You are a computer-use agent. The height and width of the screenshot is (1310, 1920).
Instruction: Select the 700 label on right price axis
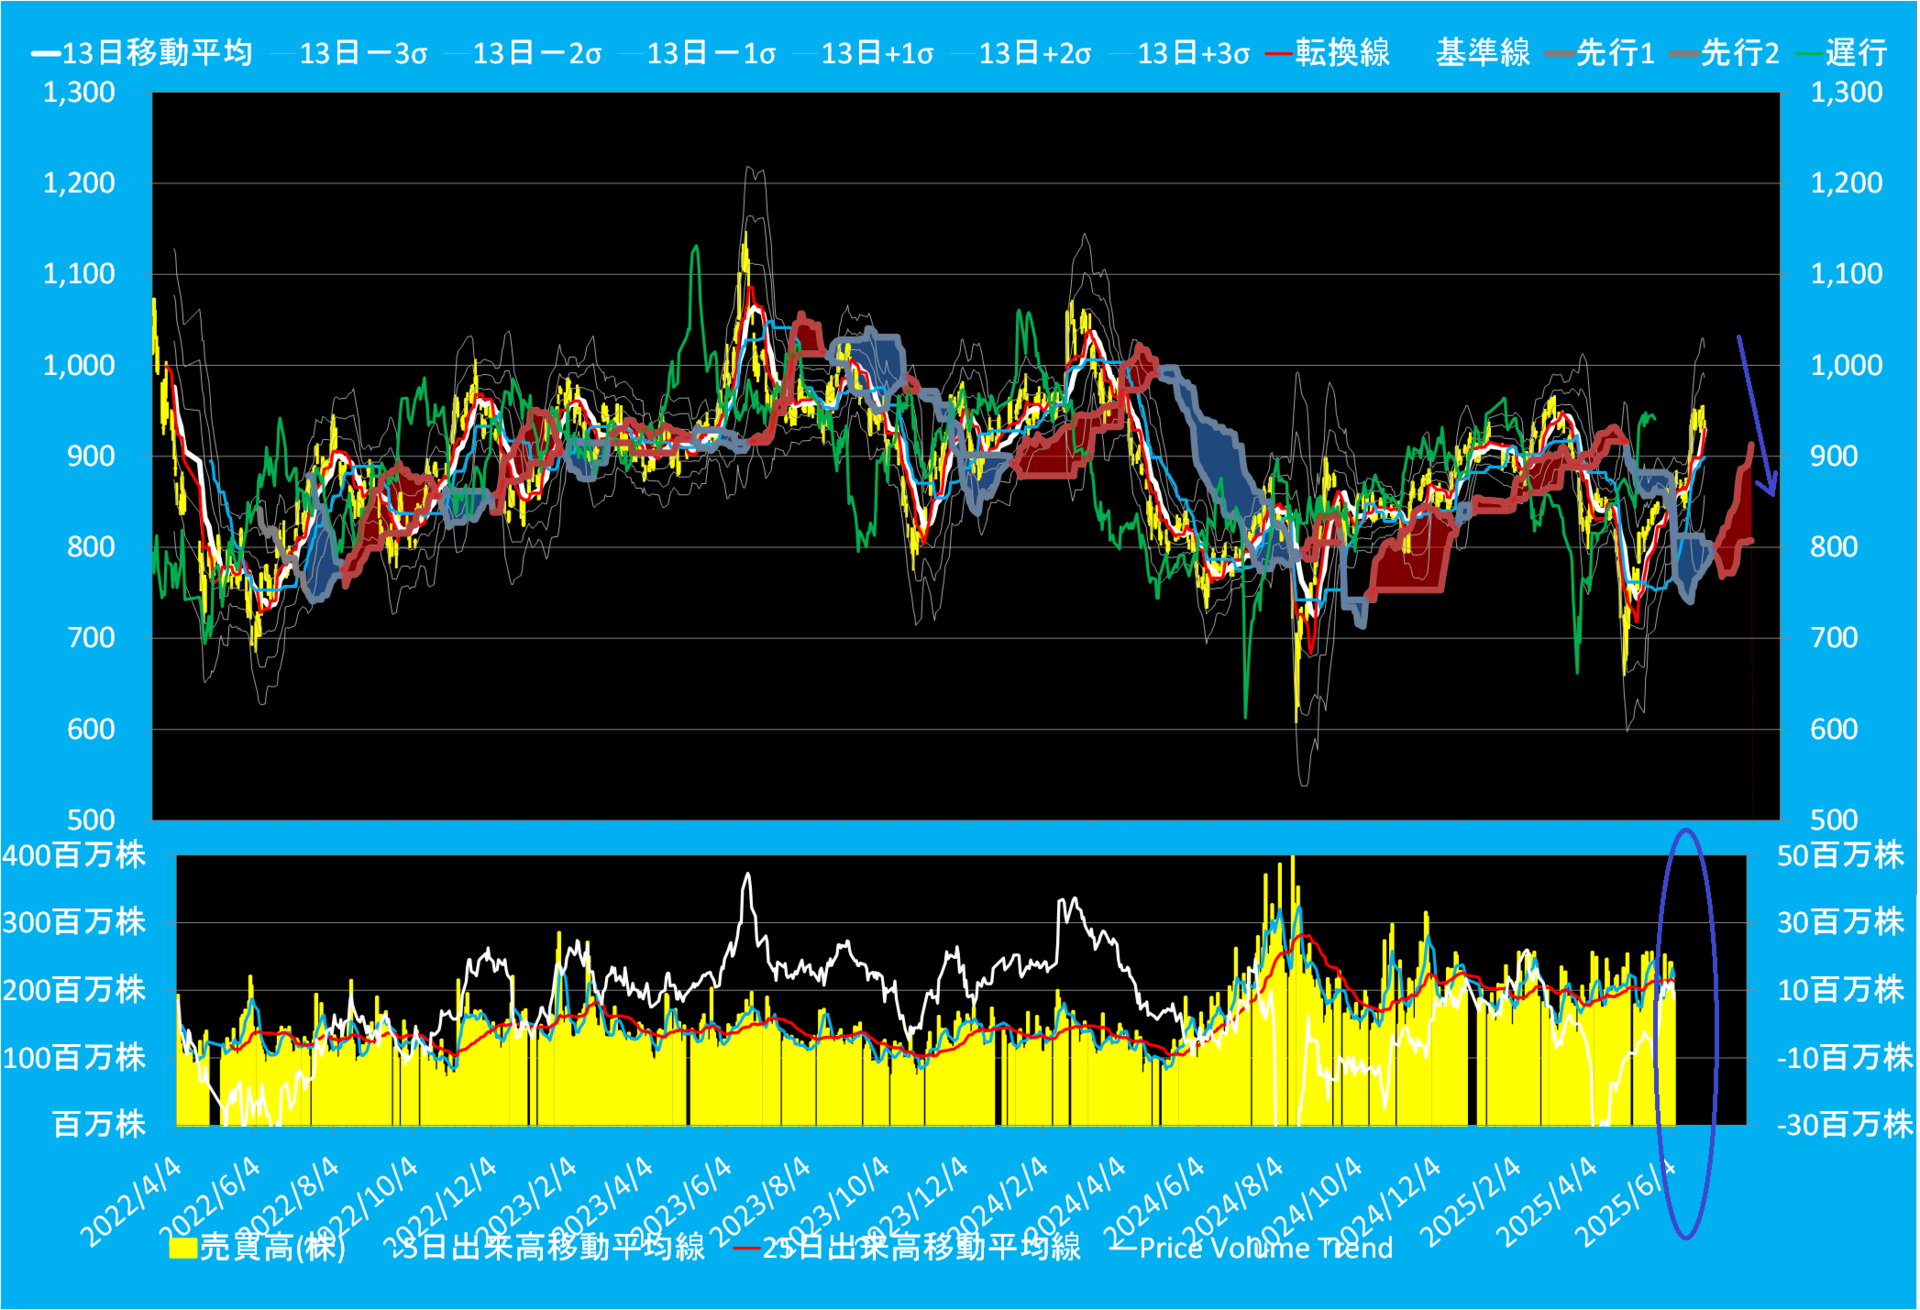click(1834, 638)
